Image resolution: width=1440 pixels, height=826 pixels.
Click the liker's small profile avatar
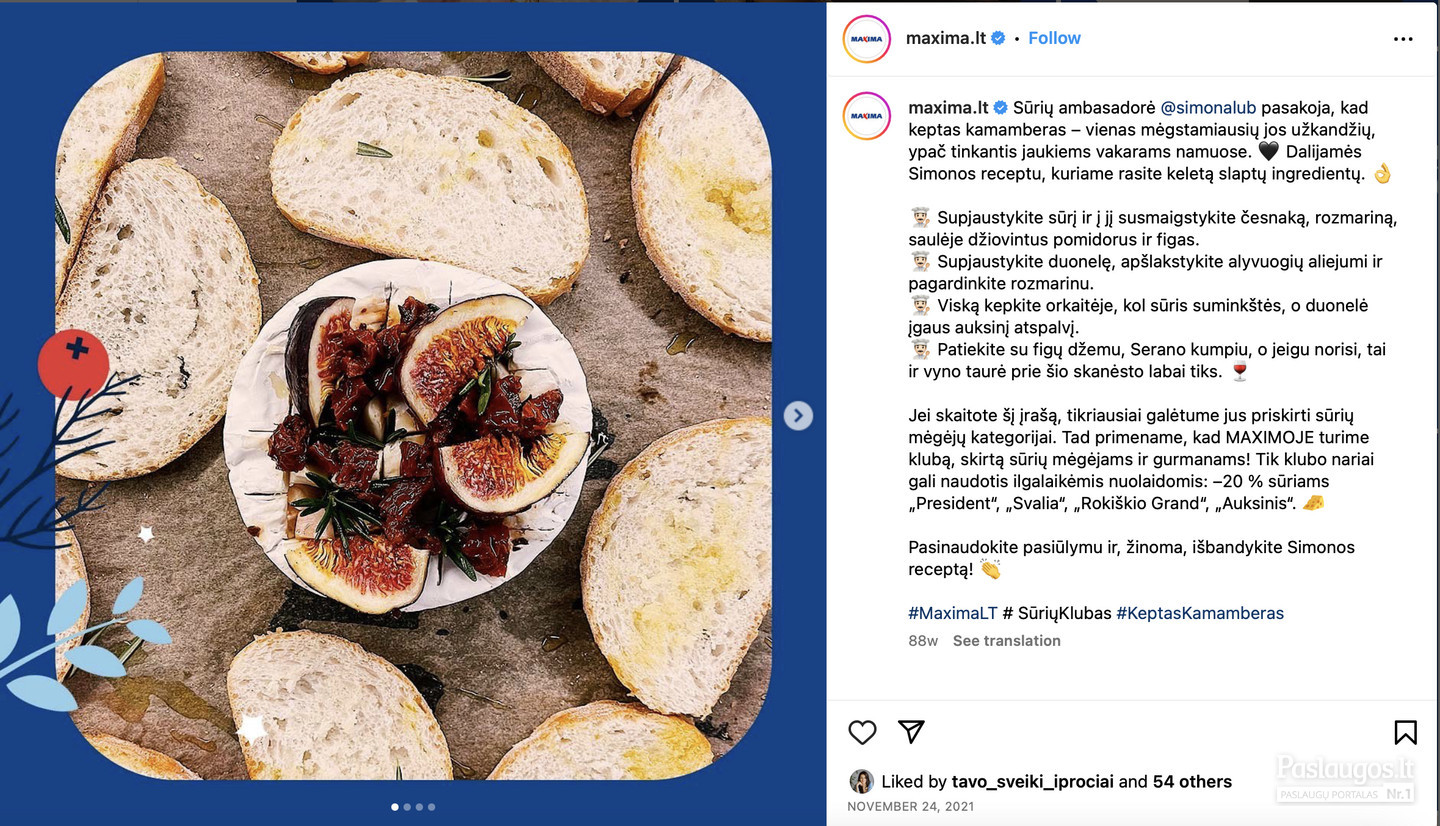pos(860,781)
